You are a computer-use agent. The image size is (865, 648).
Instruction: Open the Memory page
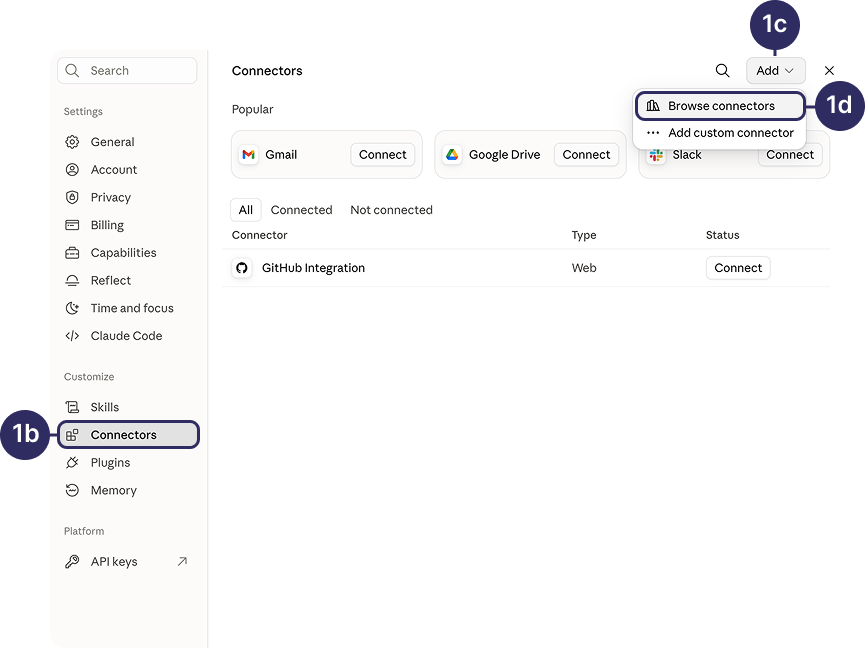(127, 490)
